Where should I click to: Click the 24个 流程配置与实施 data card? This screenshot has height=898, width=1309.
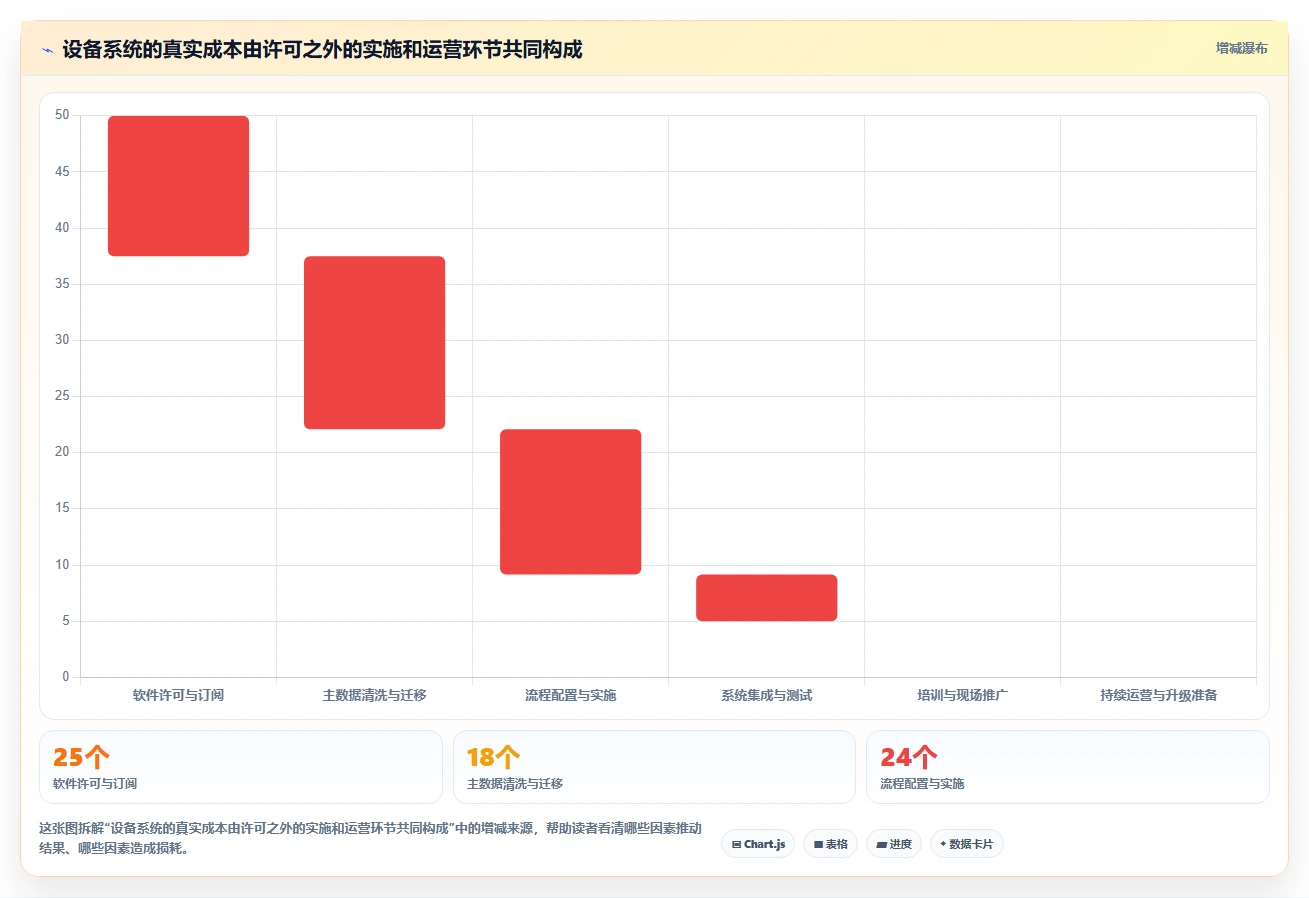1067,767
